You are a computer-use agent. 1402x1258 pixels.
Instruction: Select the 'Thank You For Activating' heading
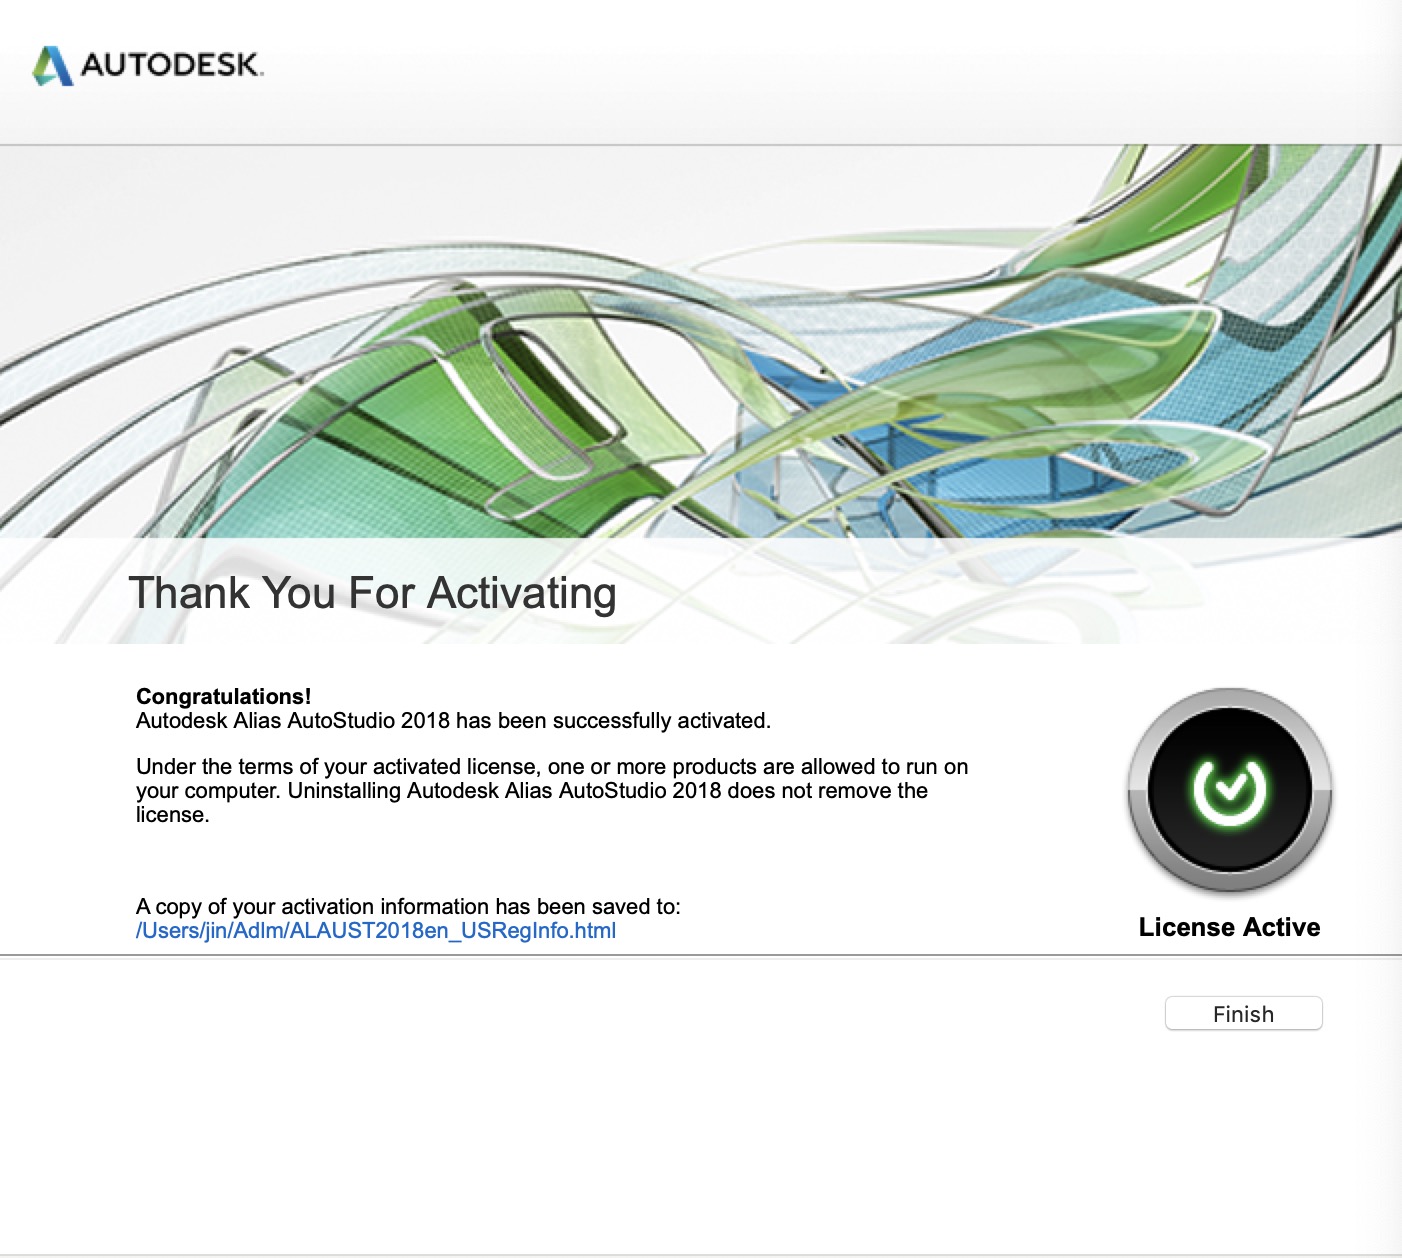372,593
